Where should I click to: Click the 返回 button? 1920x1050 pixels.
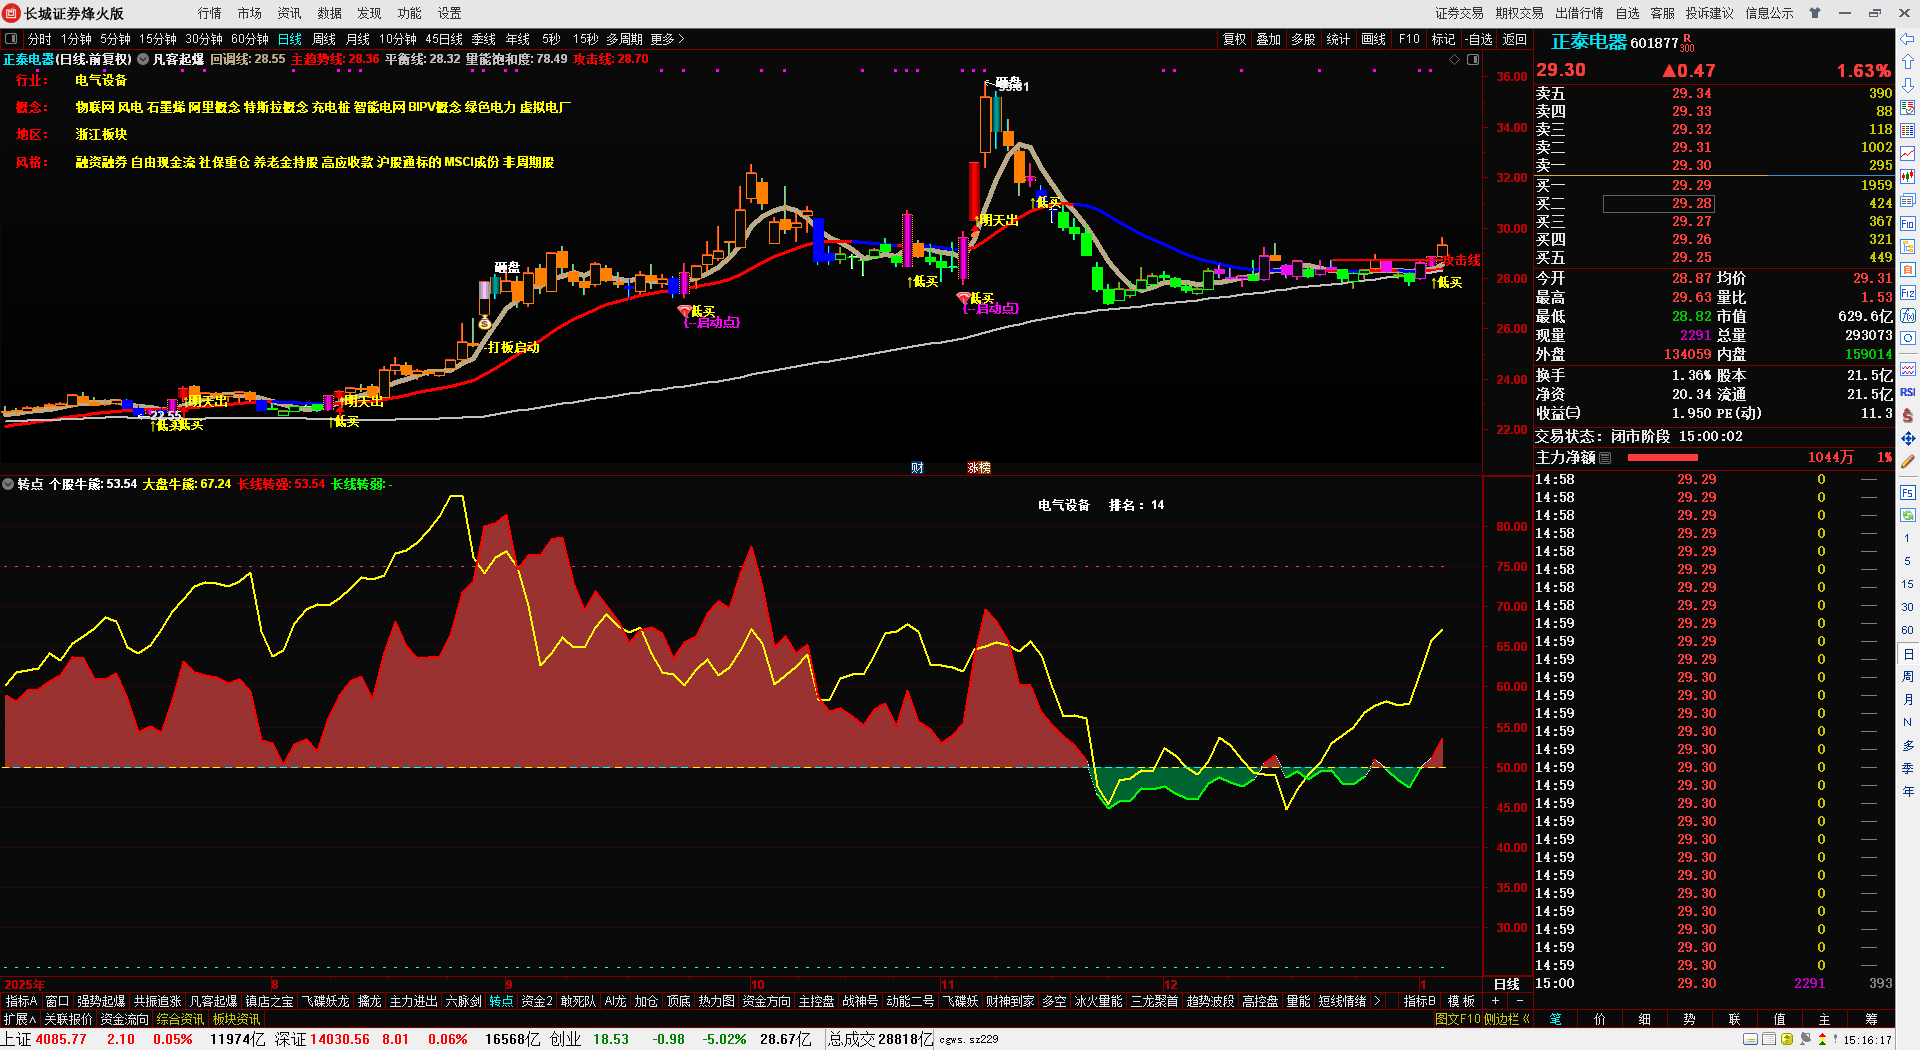(x=1515, y=39)
